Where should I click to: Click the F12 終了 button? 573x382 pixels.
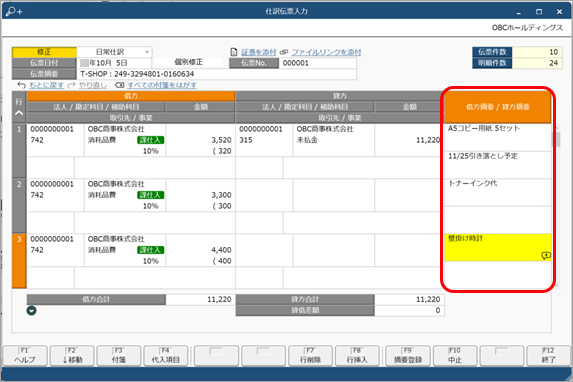(548, 356)
